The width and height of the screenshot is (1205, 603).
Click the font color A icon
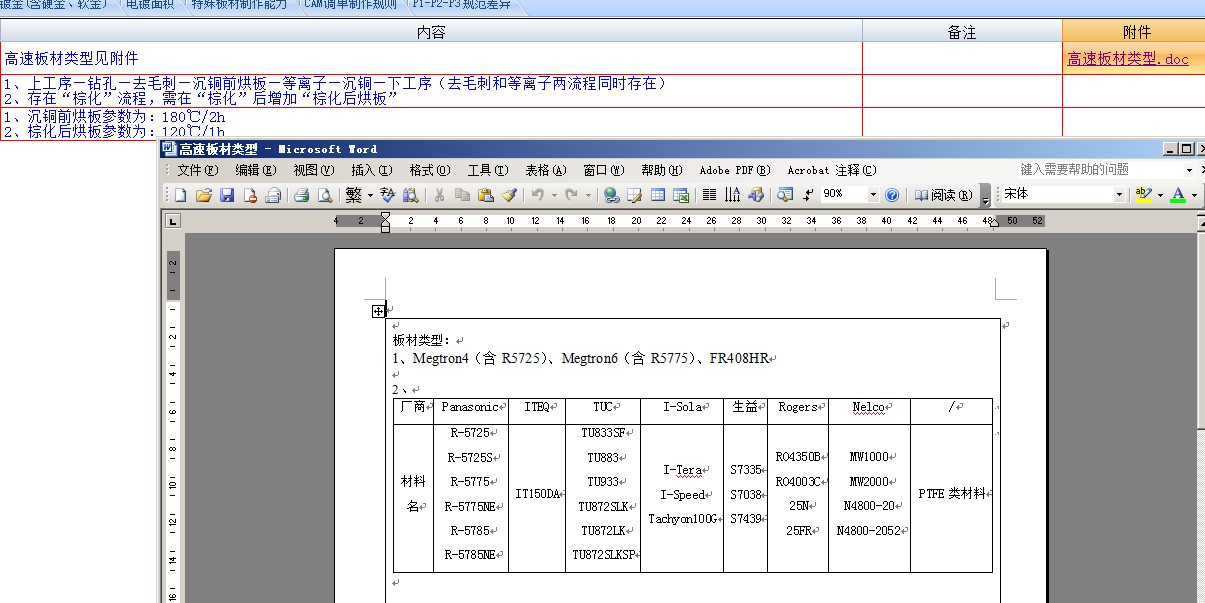(x=1178, y=195)
